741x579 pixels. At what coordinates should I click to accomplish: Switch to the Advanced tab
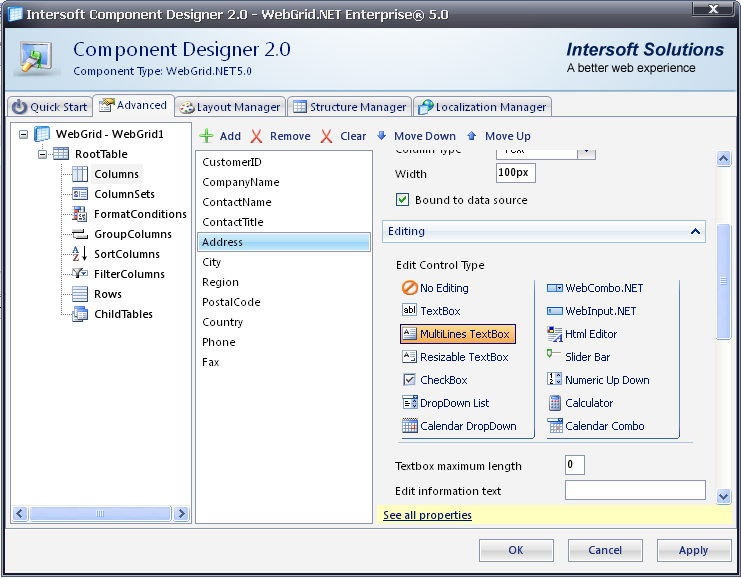[133, 105]
